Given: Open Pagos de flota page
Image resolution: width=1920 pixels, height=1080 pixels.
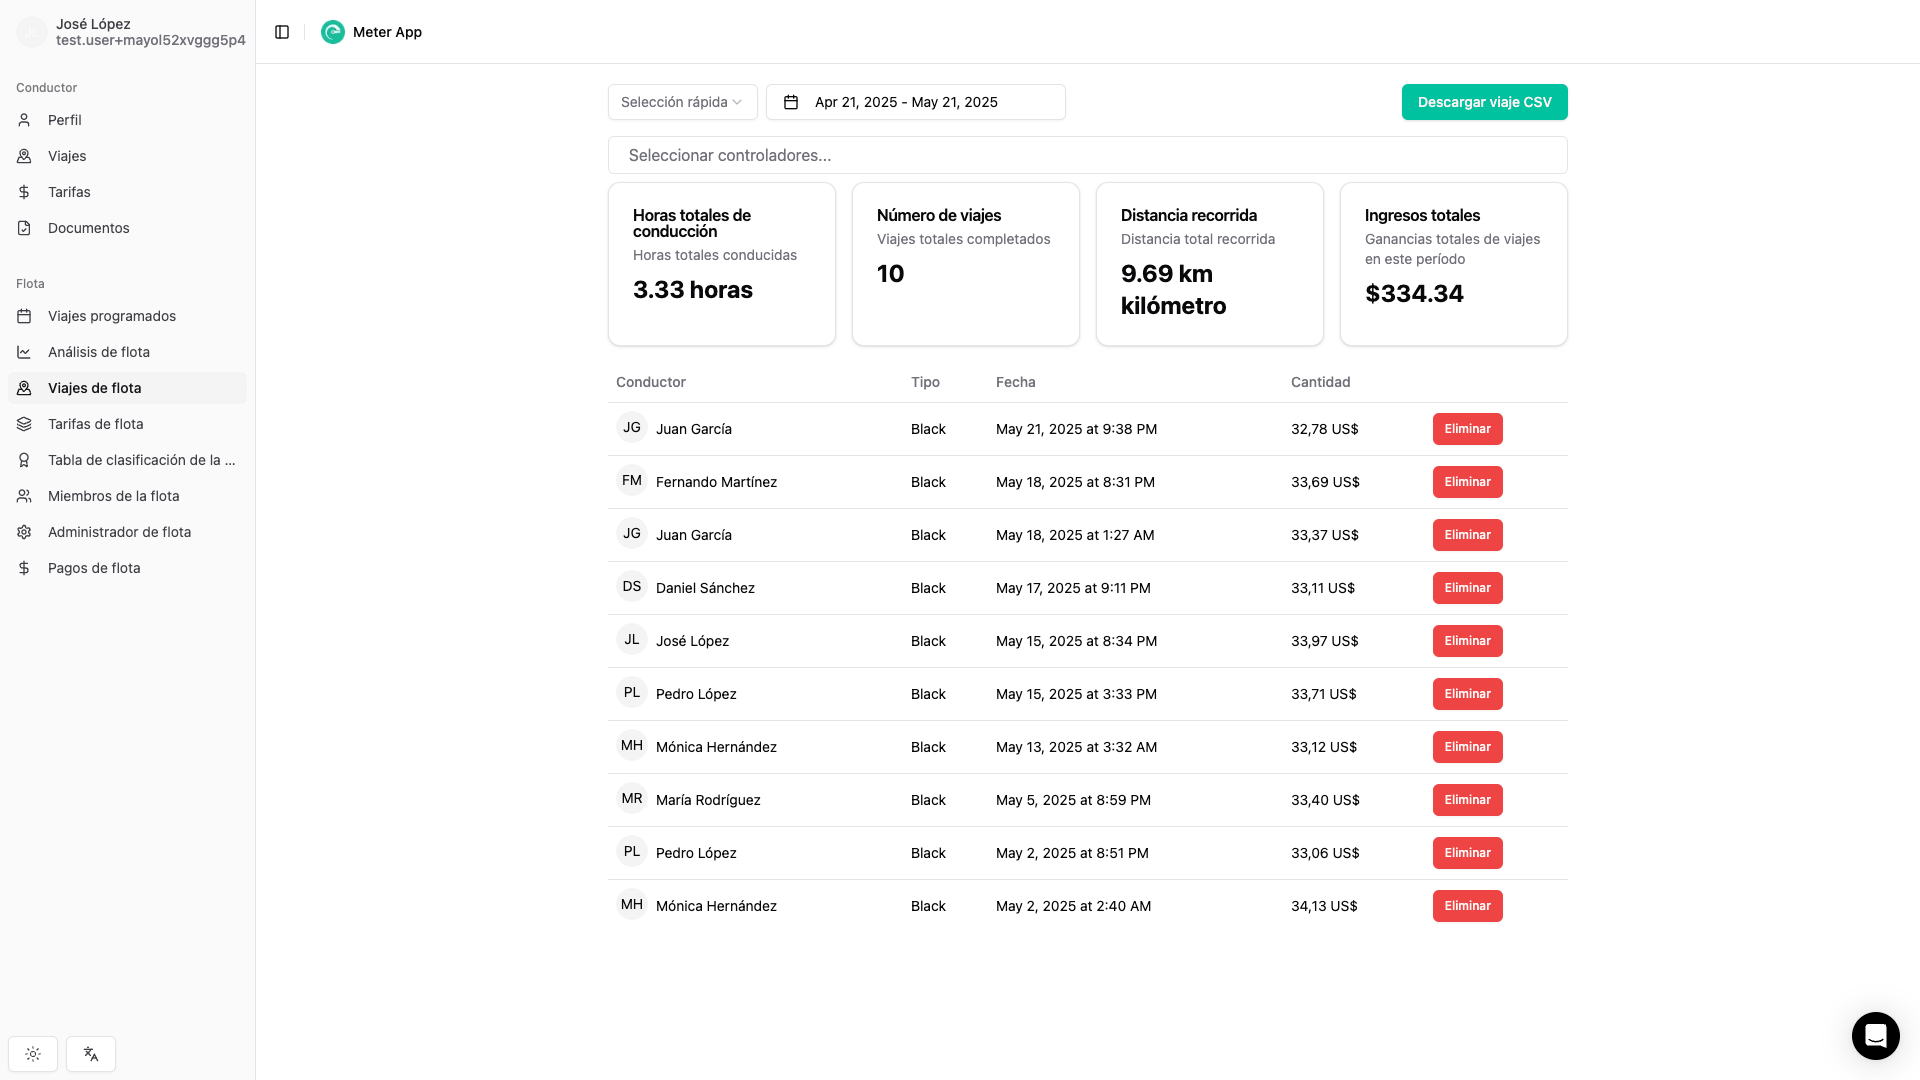Looking at the screenshot, I should coord(94,568).
